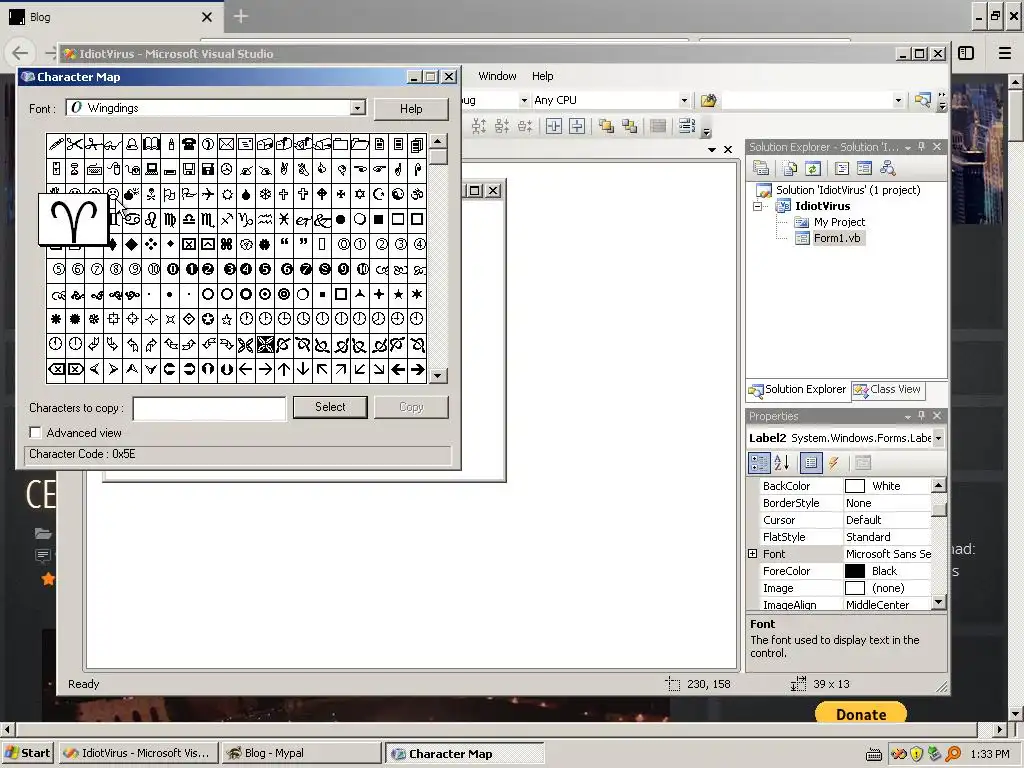Click the Image (none) preview swatch
This screenshot has width=1024, height=768.
pyautogui.click(x=855, y=588)
